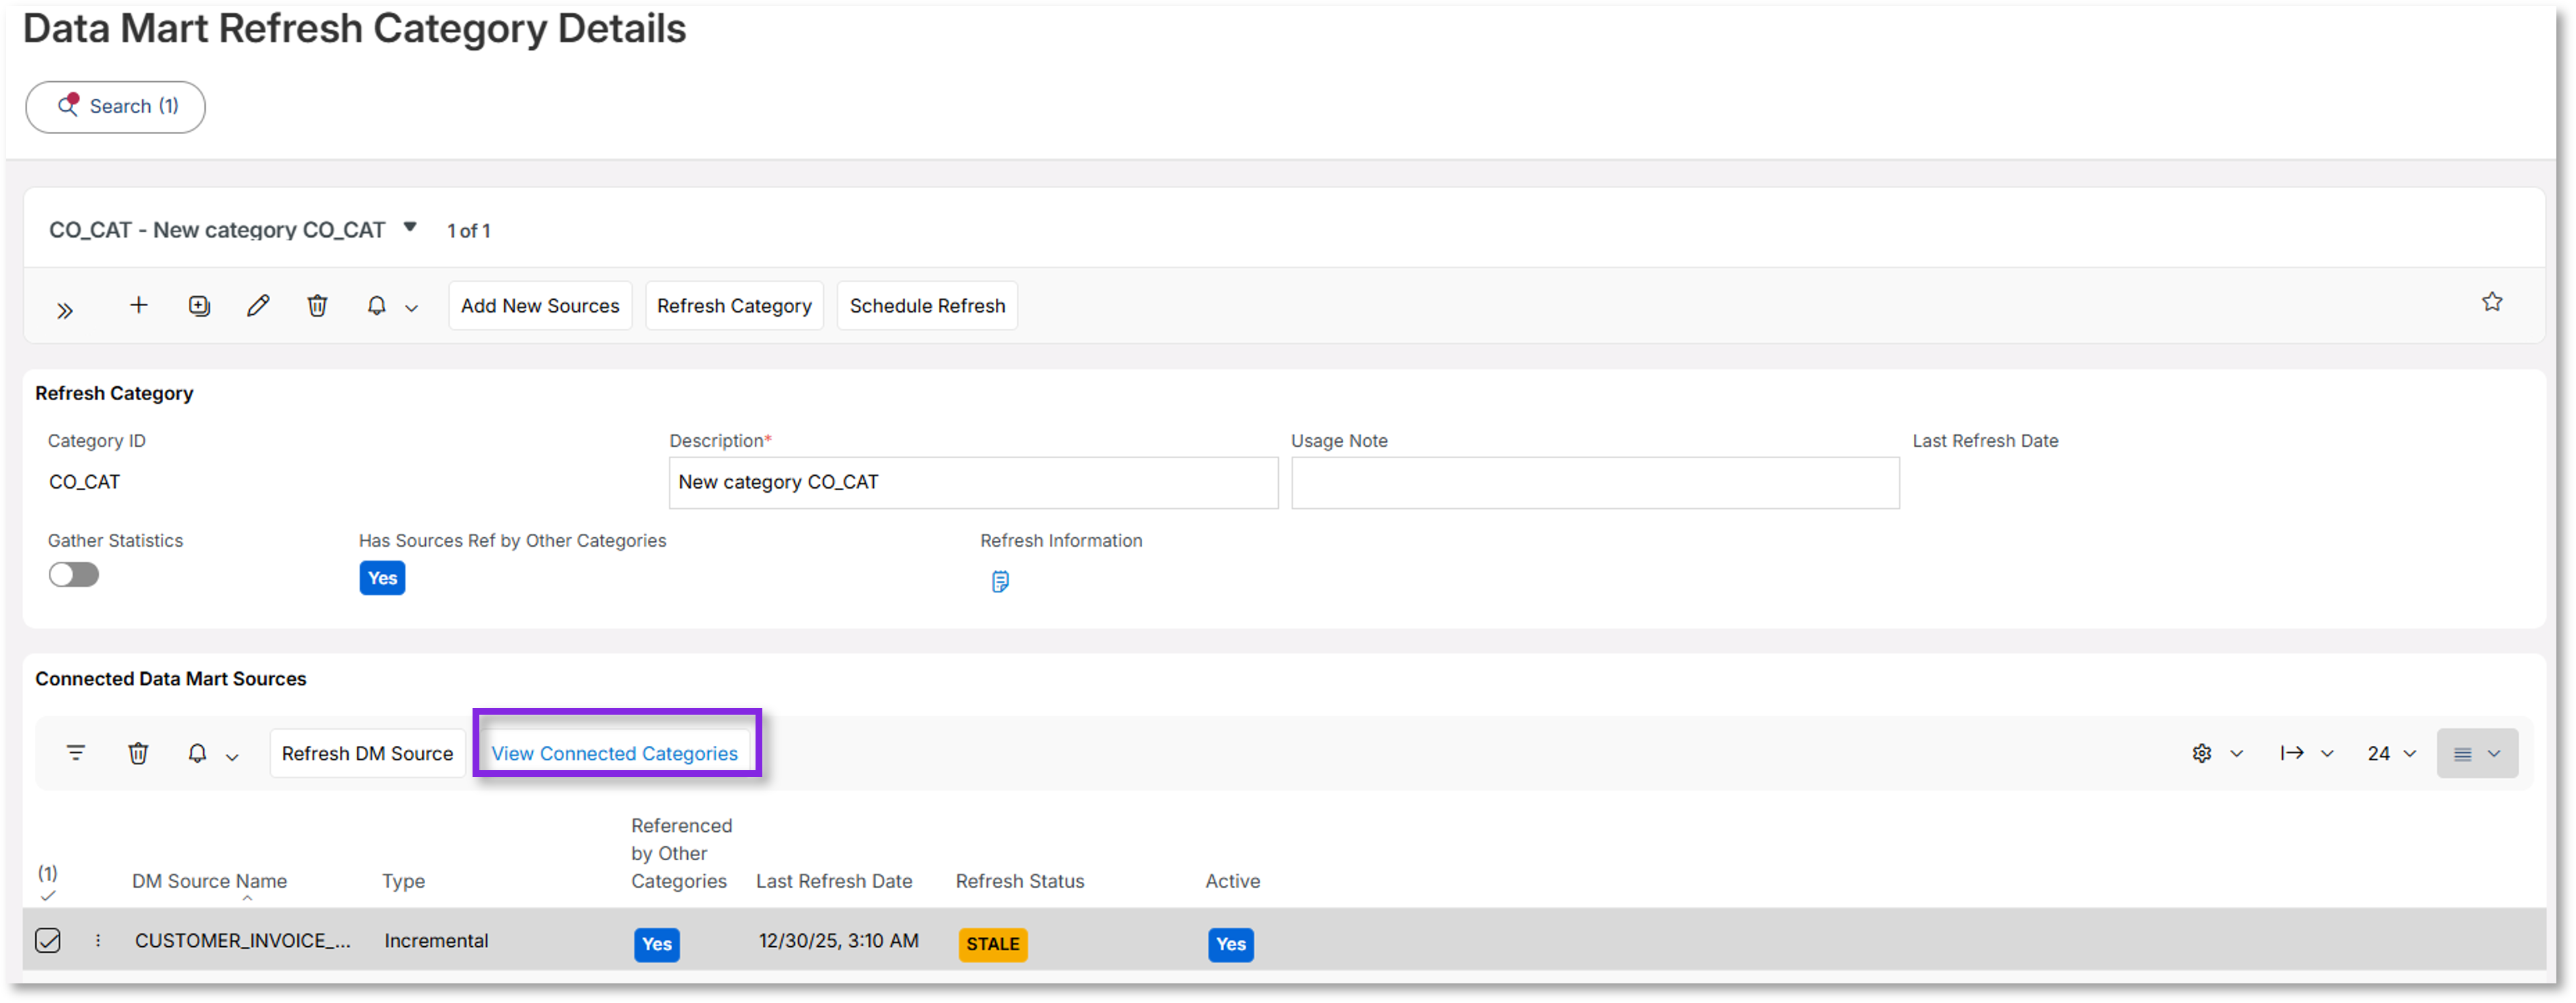Screen dimensions: 2576x1003
Task: Click the top toolbar bell icon
Action: coord(376,306)
